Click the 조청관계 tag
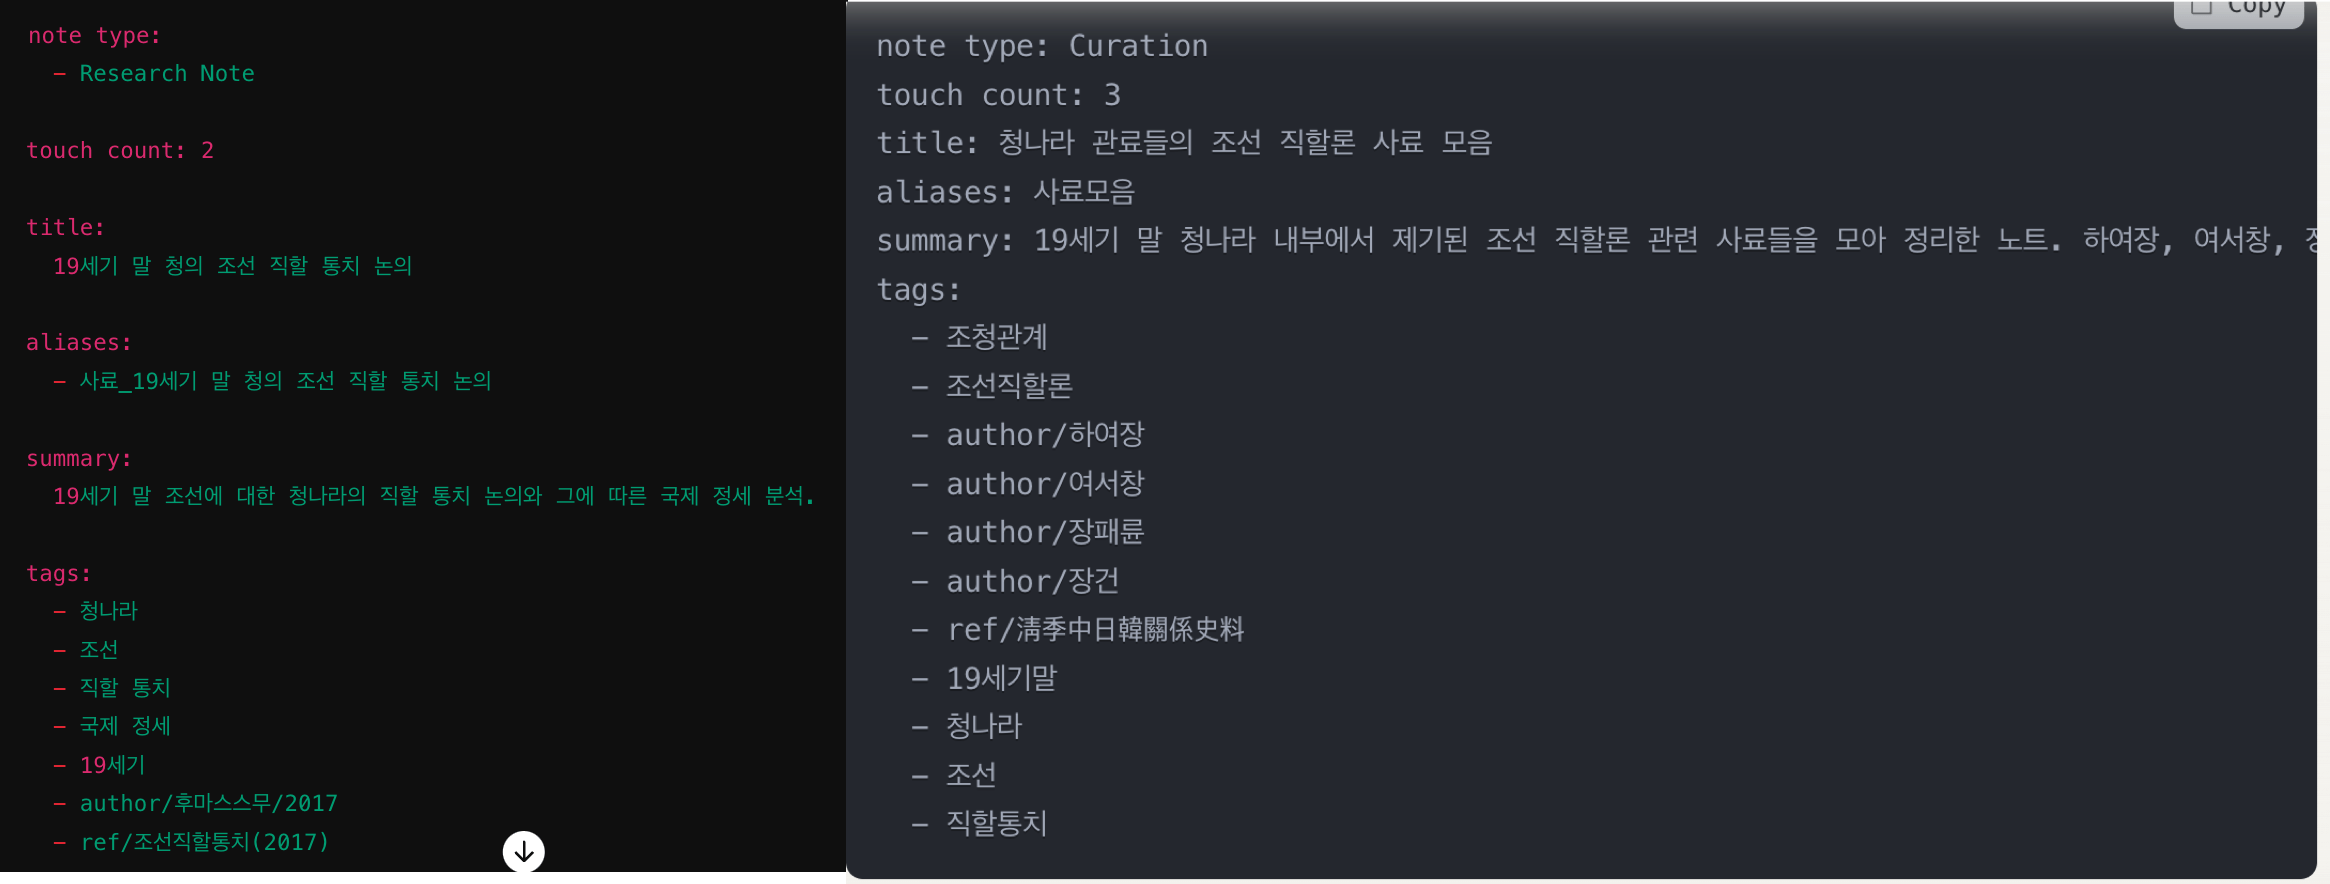Viewport: 2330px width, 884px height. click(x=996, y=338)
